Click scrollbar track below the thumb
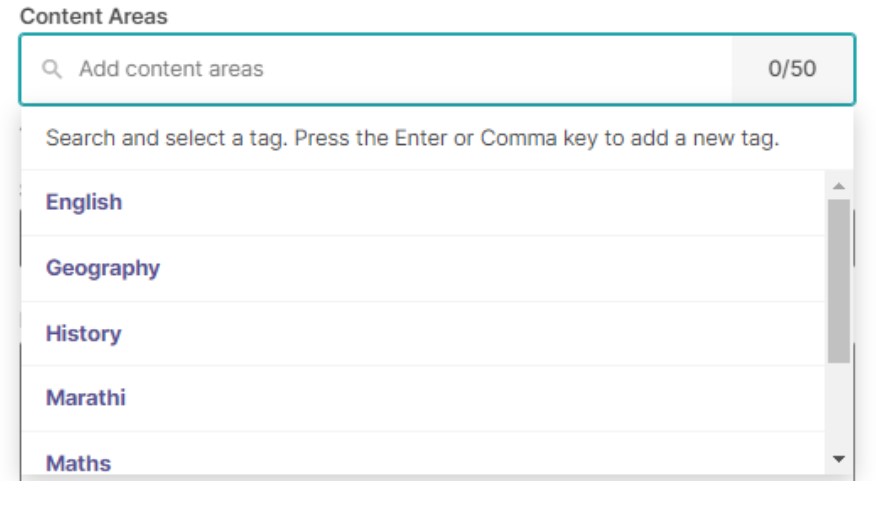Image resolution: width=876 pixels, height=511 pixels. coord(838,407)
